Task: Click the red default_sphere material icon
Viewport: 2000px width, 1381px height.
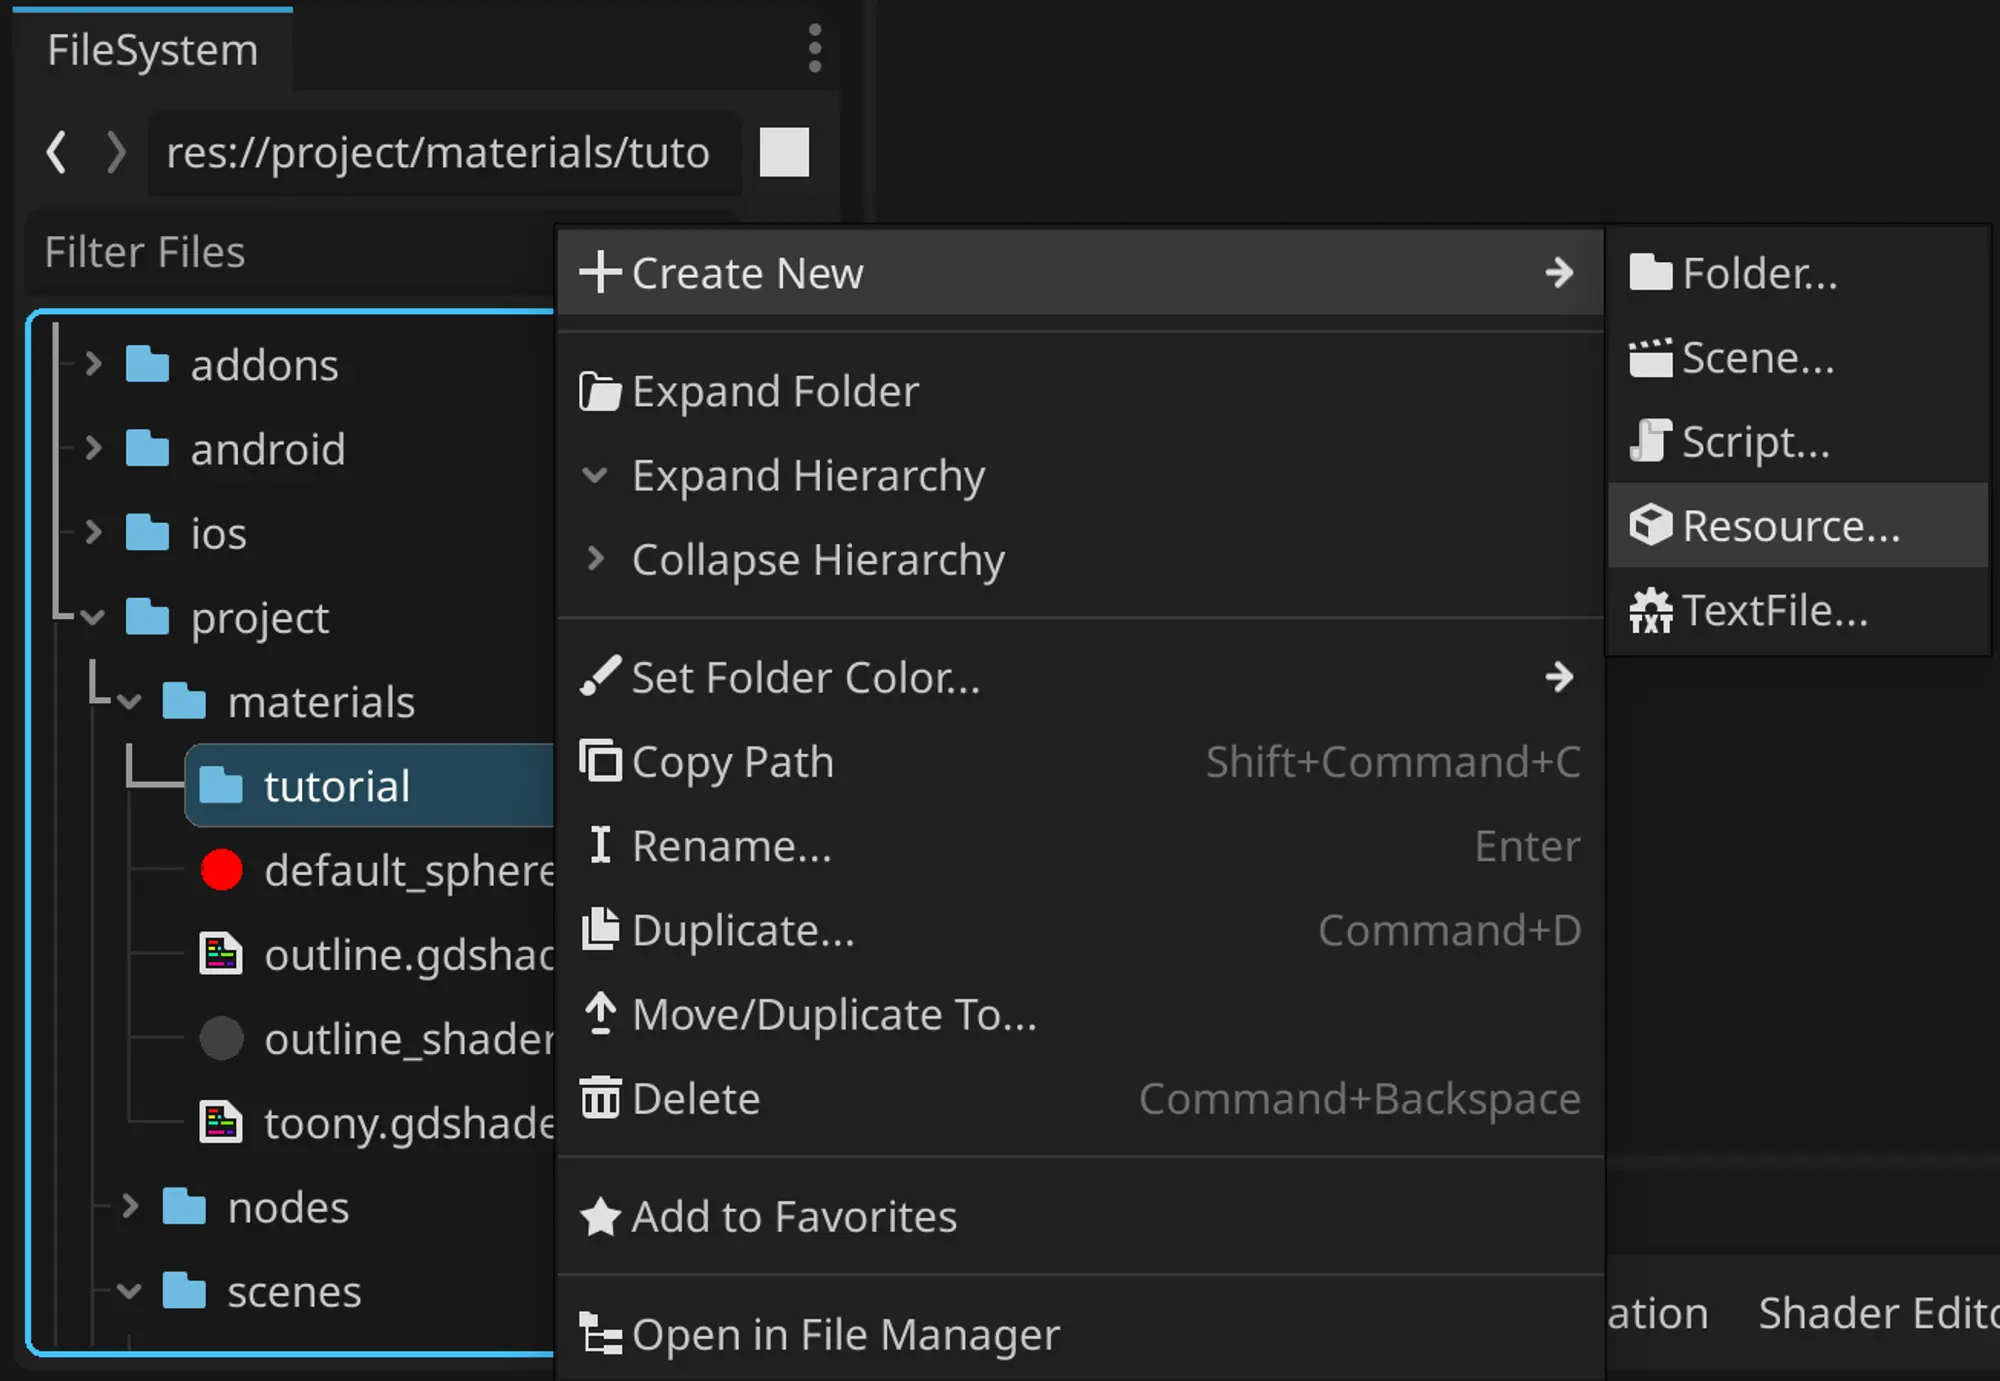Action: click(x=221, y=870)
